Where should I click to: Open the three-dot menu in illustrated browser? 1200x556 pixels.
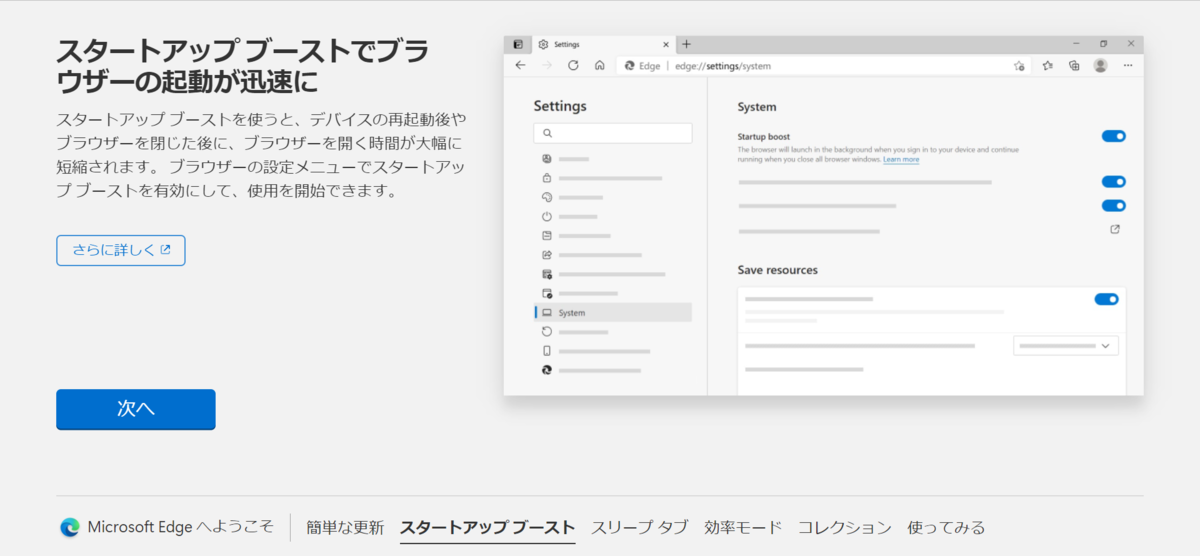pyautogui.click(x=1128, y=65)
